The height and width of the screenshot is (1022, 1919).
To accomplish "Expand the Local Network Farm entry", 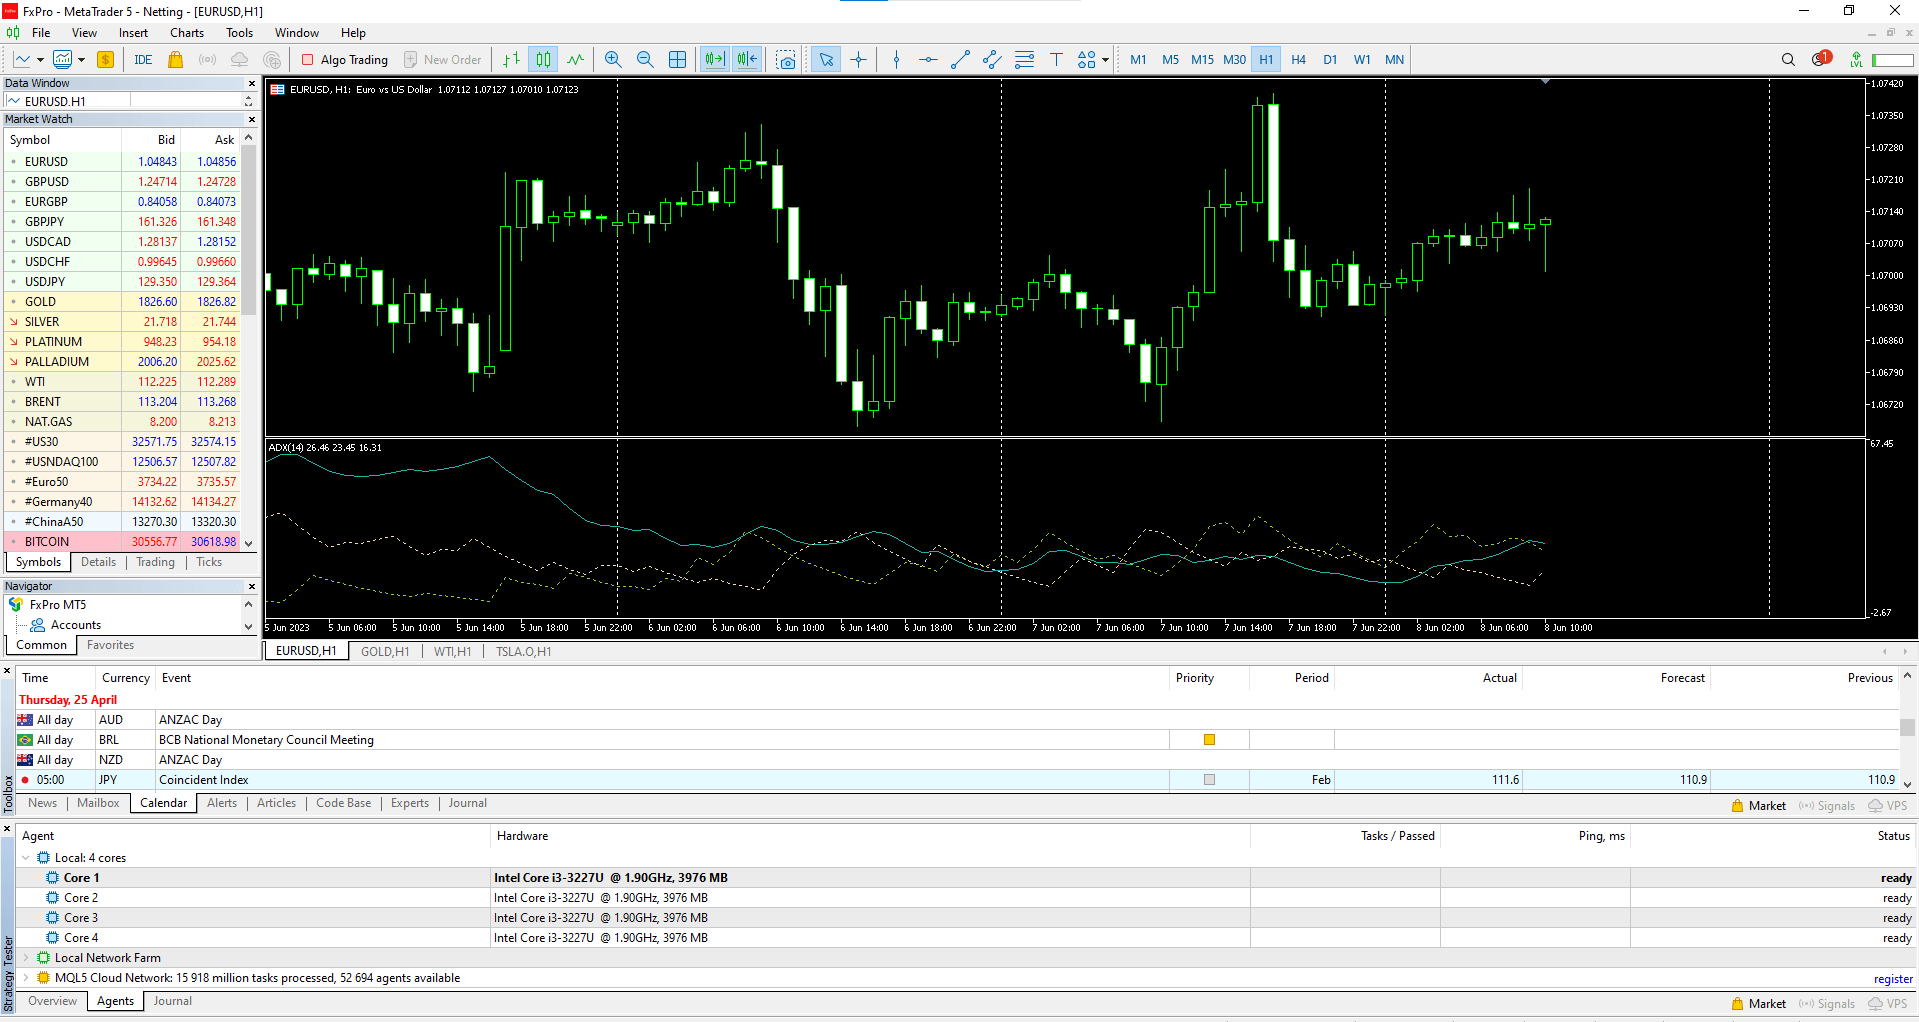I will click(x=25, y=957).
